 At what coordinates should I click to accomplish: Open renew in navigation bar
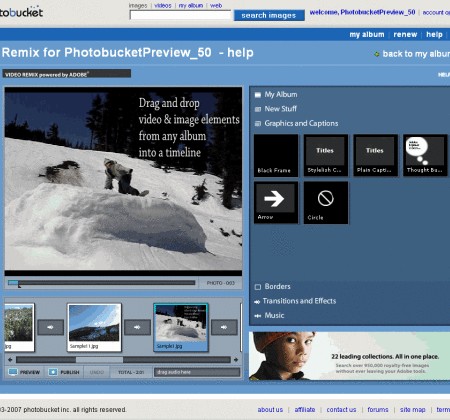click(405, 34)
